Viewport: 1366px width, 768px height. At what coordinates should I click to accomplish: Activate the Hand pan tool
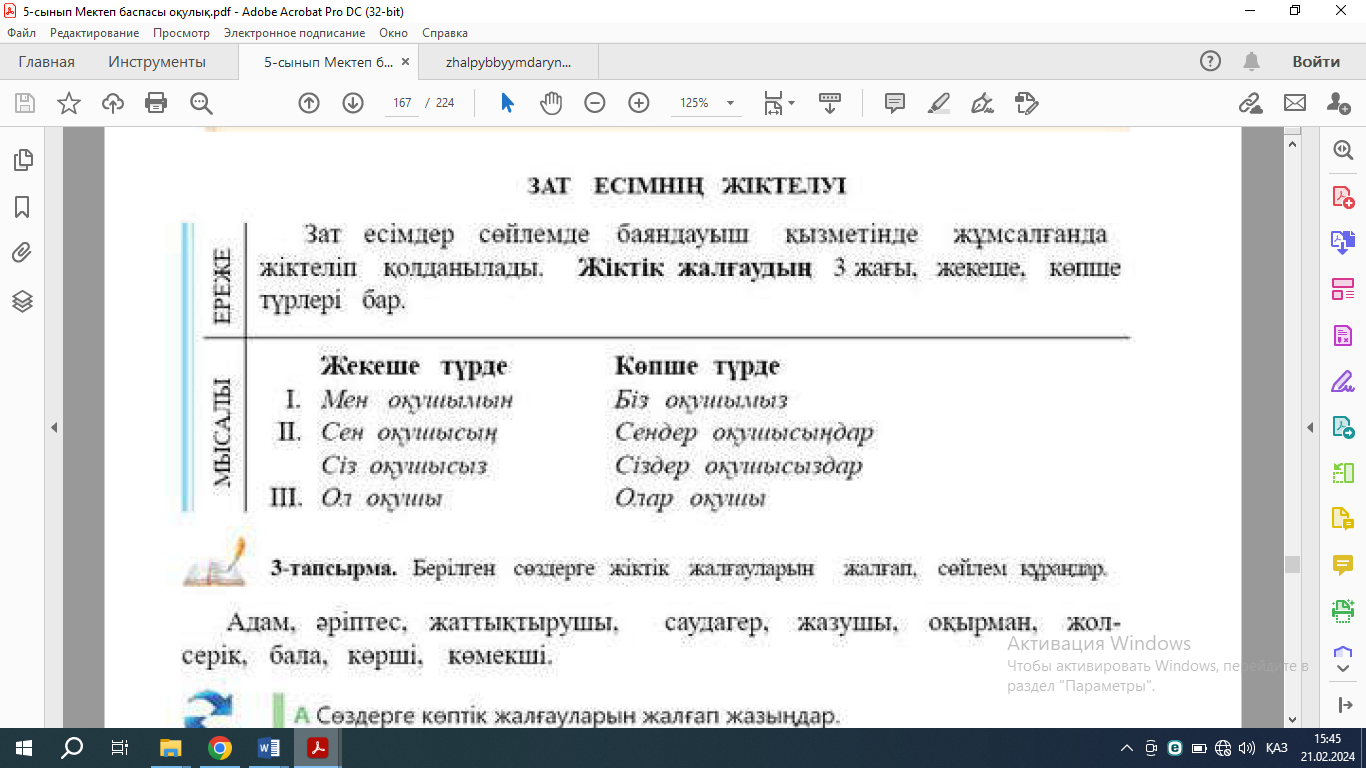(551, 103)
